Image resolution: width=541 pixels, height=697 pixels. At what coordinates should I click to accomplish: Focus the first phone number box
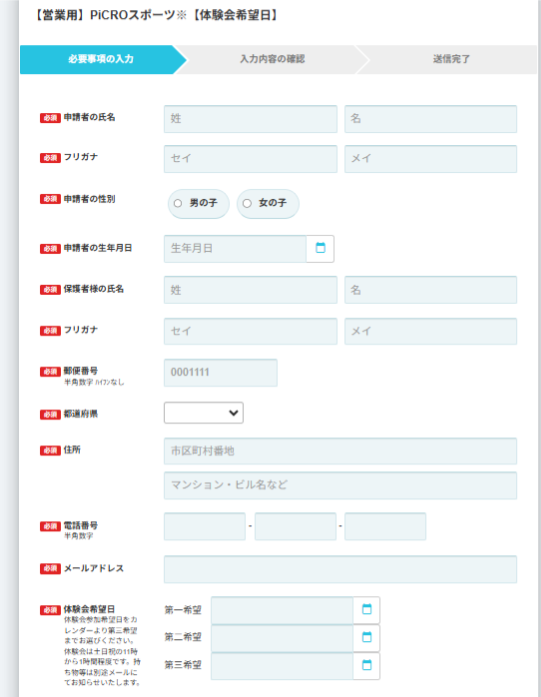pyautogui.click(x=204, y=526)
